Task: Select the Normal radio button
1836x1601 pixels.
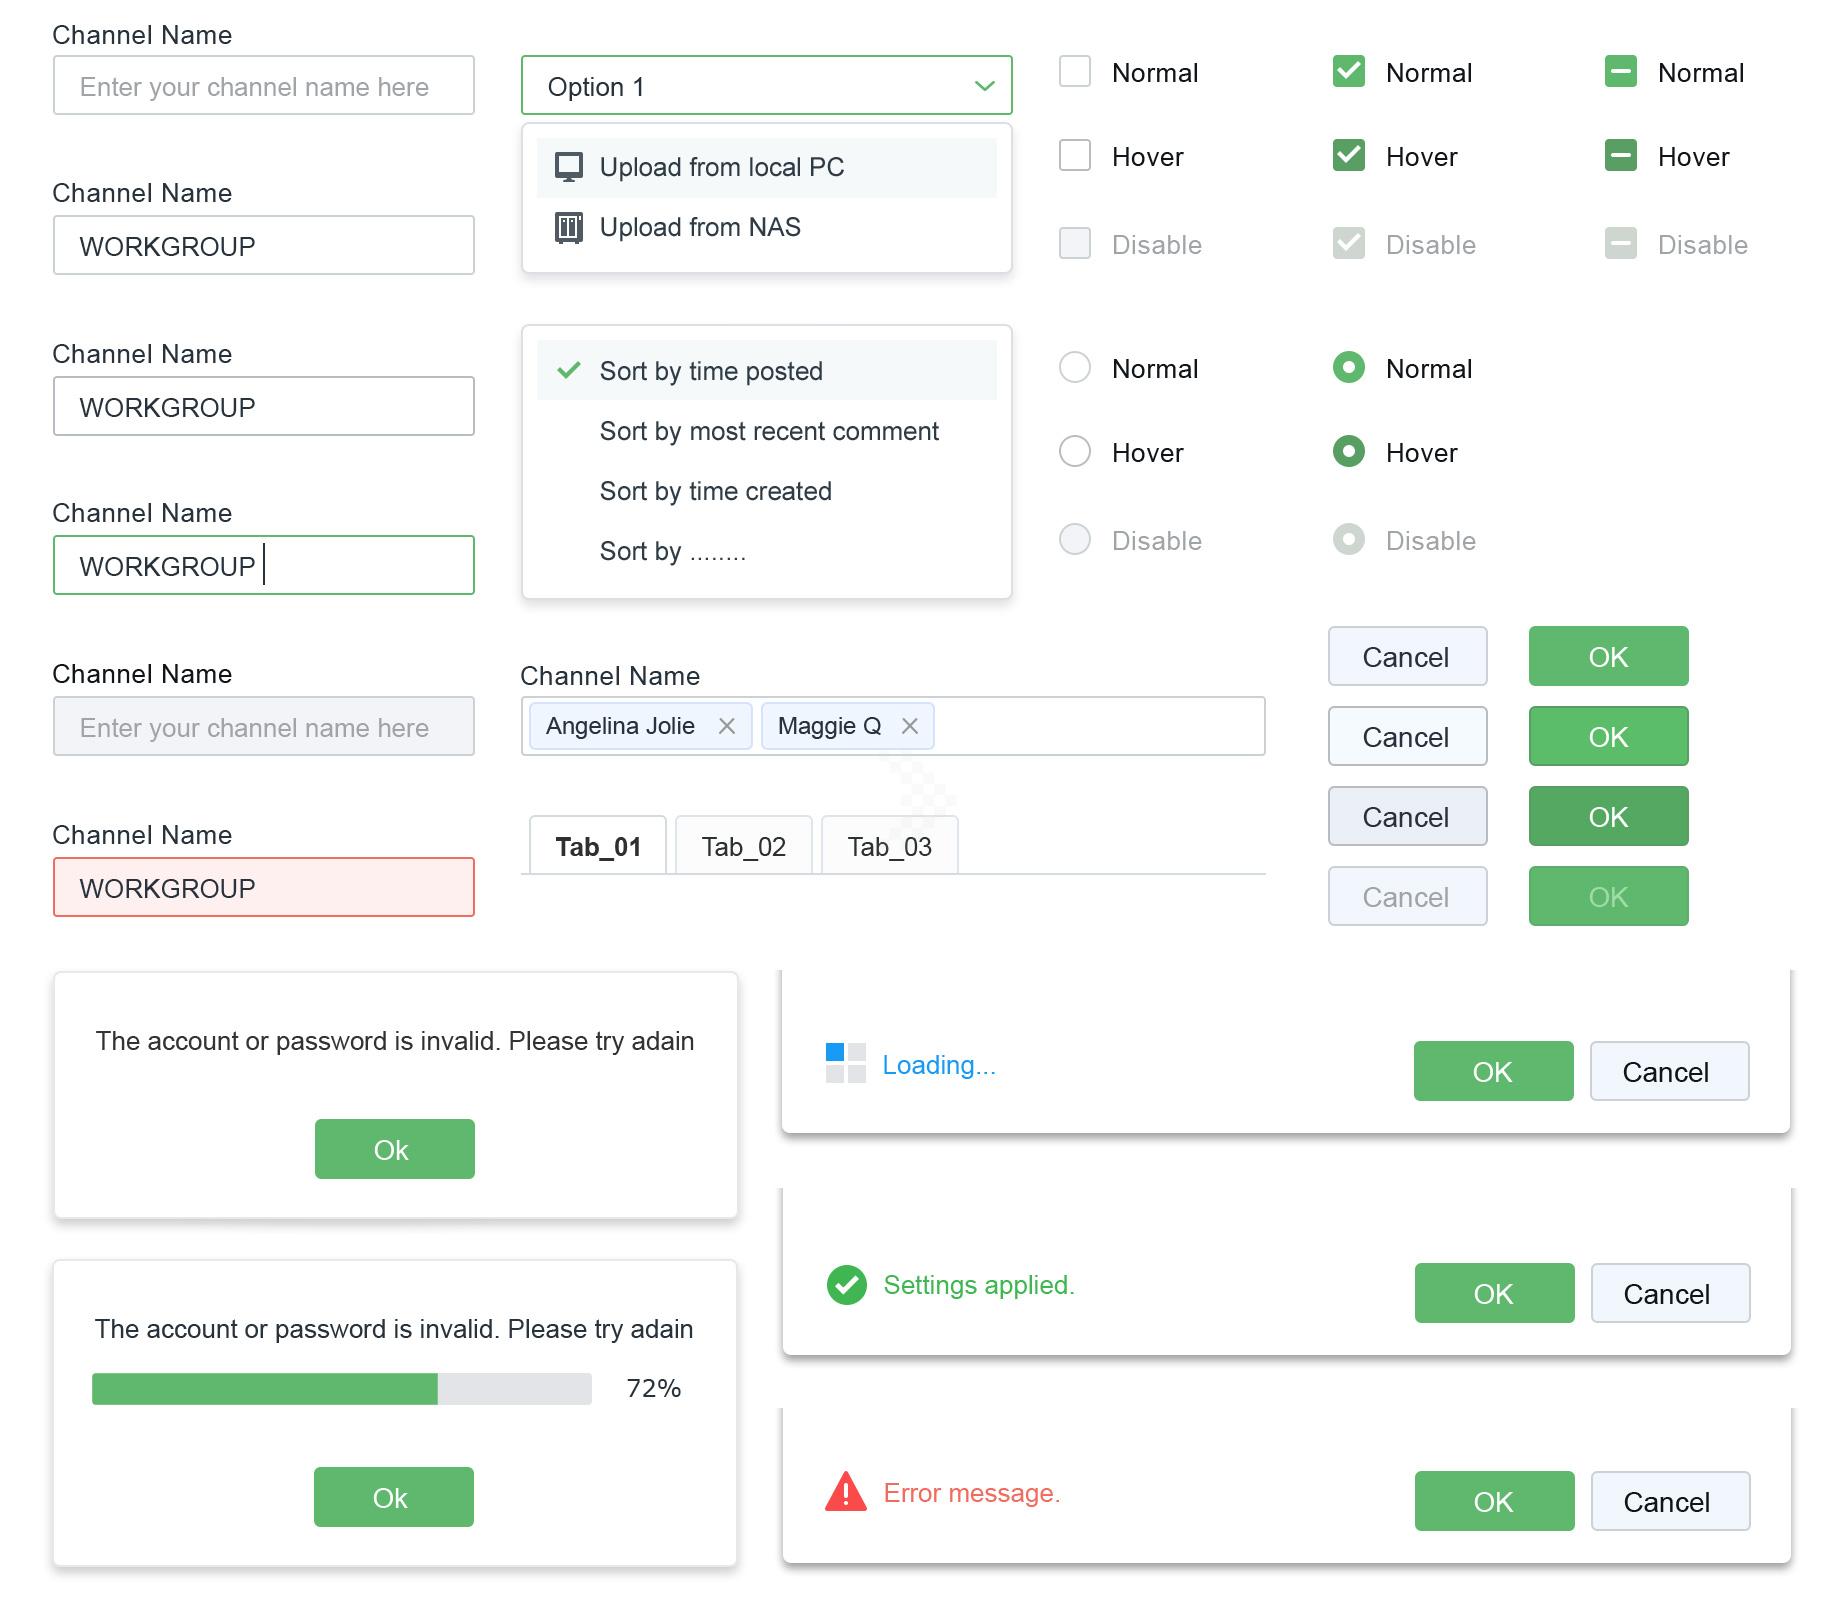Action: (x=1075, y=368)
